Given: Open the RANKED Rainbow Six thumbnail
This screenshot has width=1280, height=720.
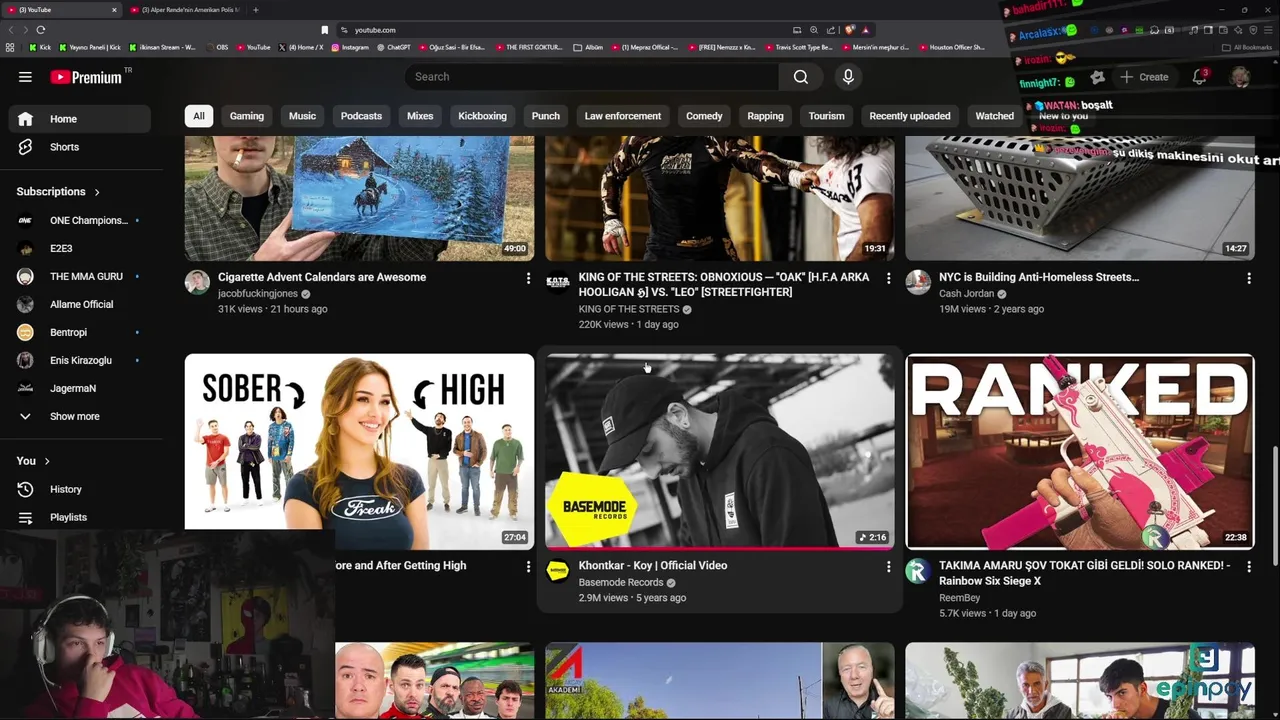Looking at the screenshot, I should pos(1080,451).
